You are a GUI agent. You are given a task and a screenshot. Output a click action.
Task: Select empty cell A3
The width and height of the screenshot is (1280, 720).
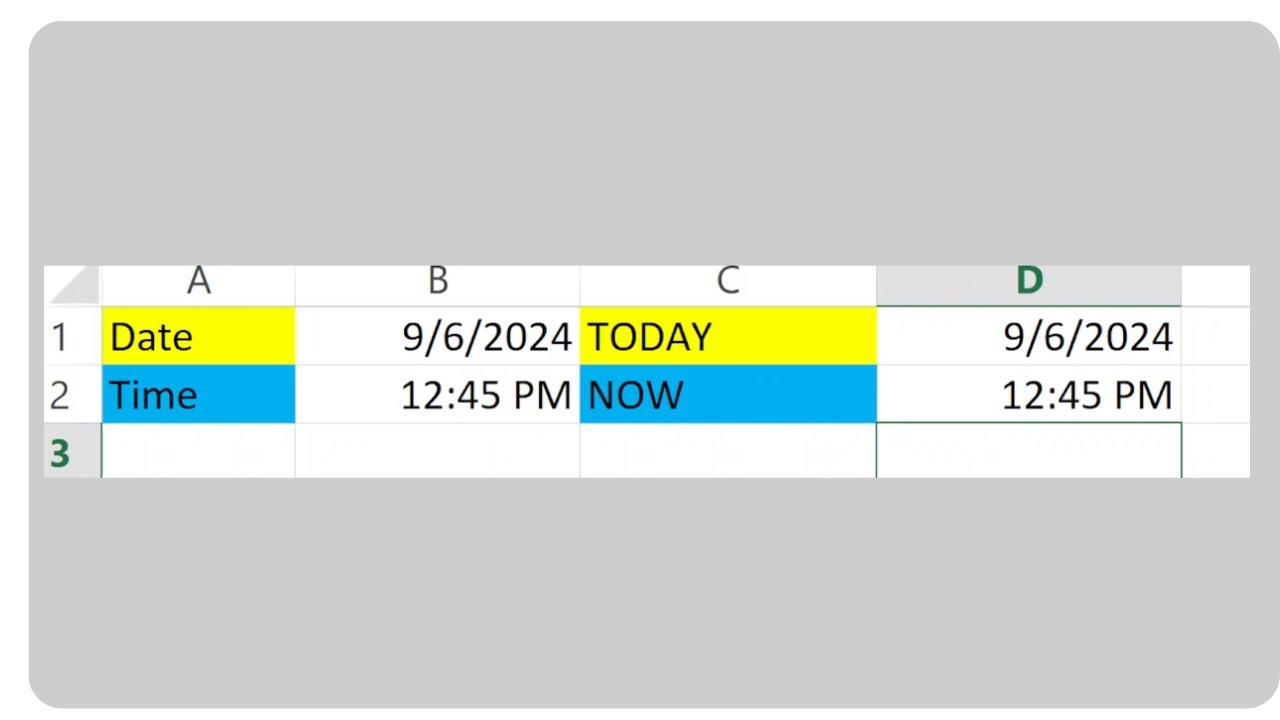(198, 452)
